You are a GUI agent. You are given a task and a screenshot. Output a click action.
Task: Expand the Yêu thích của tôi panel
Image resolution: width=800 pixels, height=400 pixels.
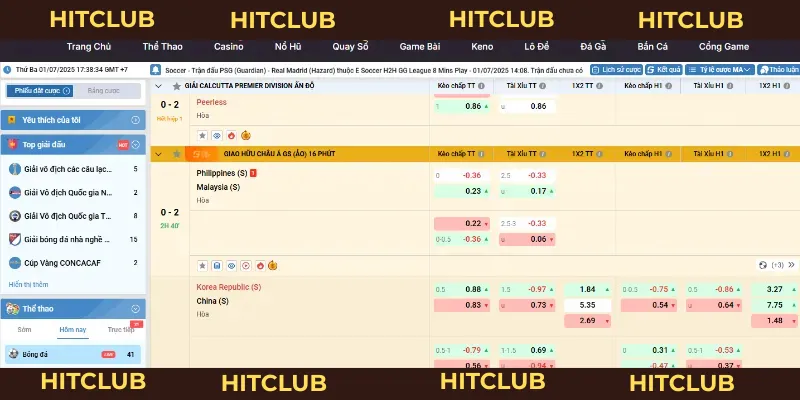pos(135,120)
